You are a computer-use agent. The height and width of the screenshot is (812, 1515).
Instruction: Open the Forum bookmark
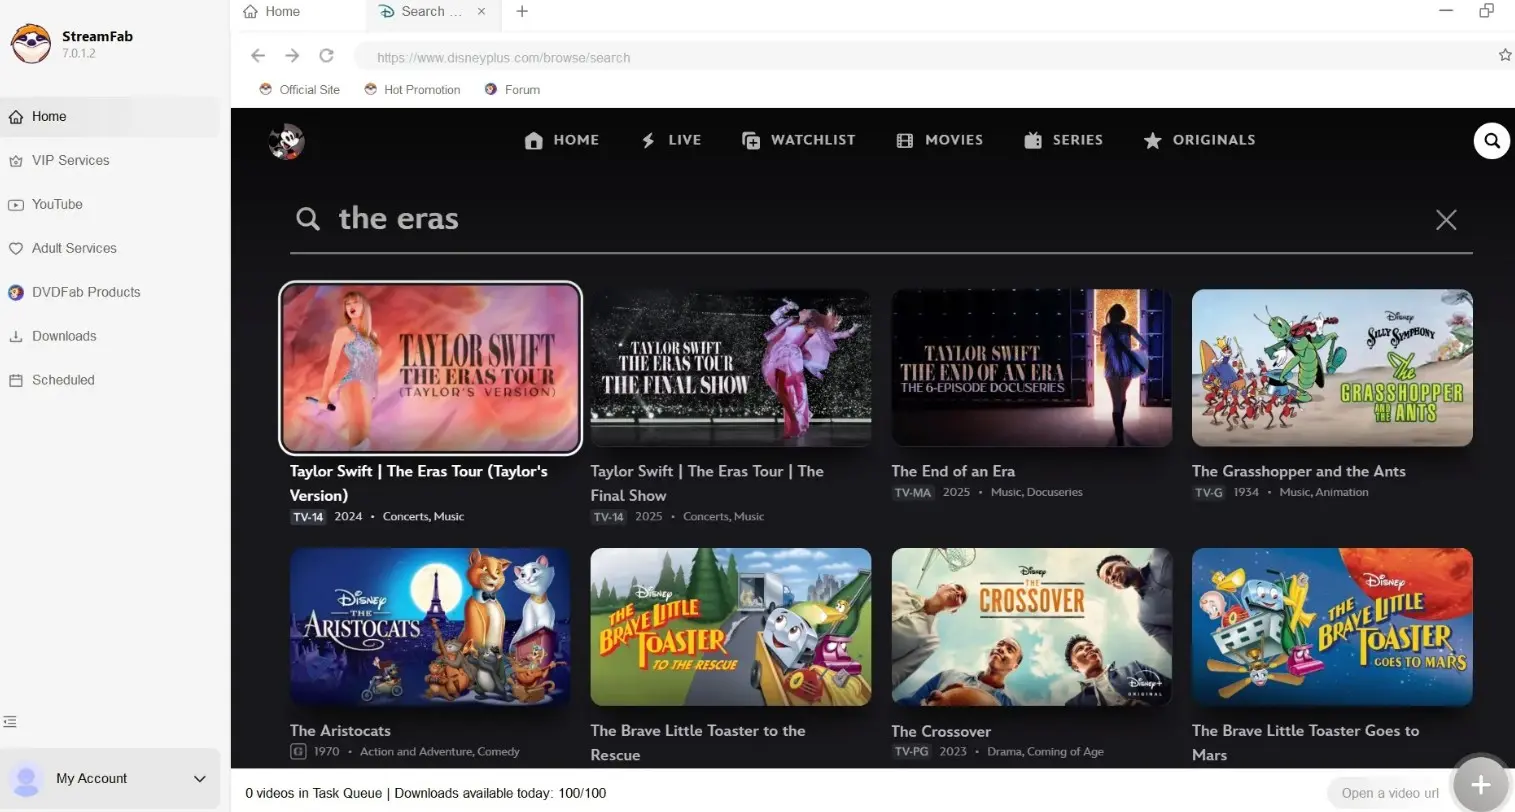[x=512, y=90]
